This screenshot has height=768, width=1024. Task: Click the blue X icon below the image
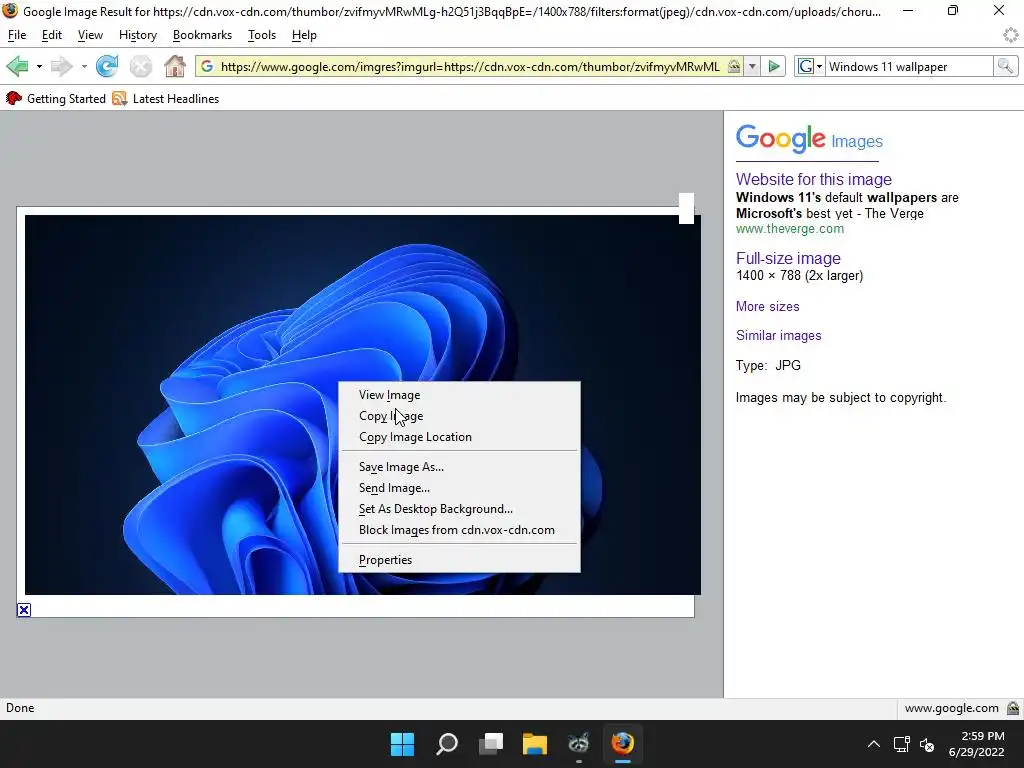pos(24,610)
